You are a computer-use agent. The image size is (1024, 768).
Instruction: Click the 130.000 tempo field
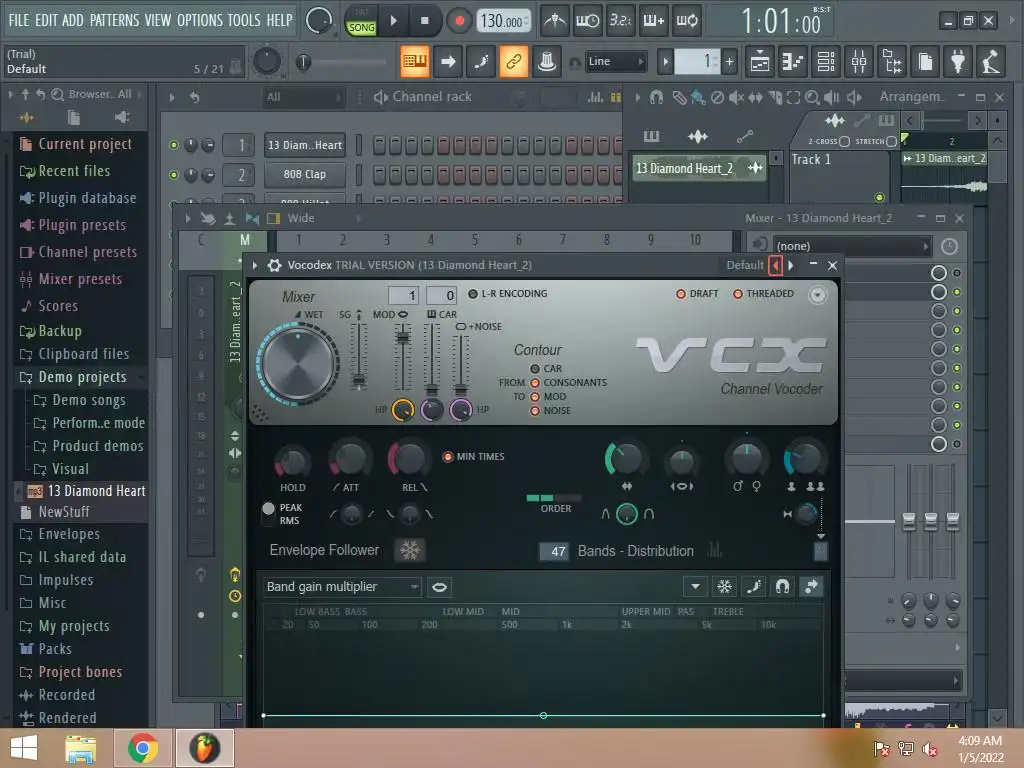[502, 21]
